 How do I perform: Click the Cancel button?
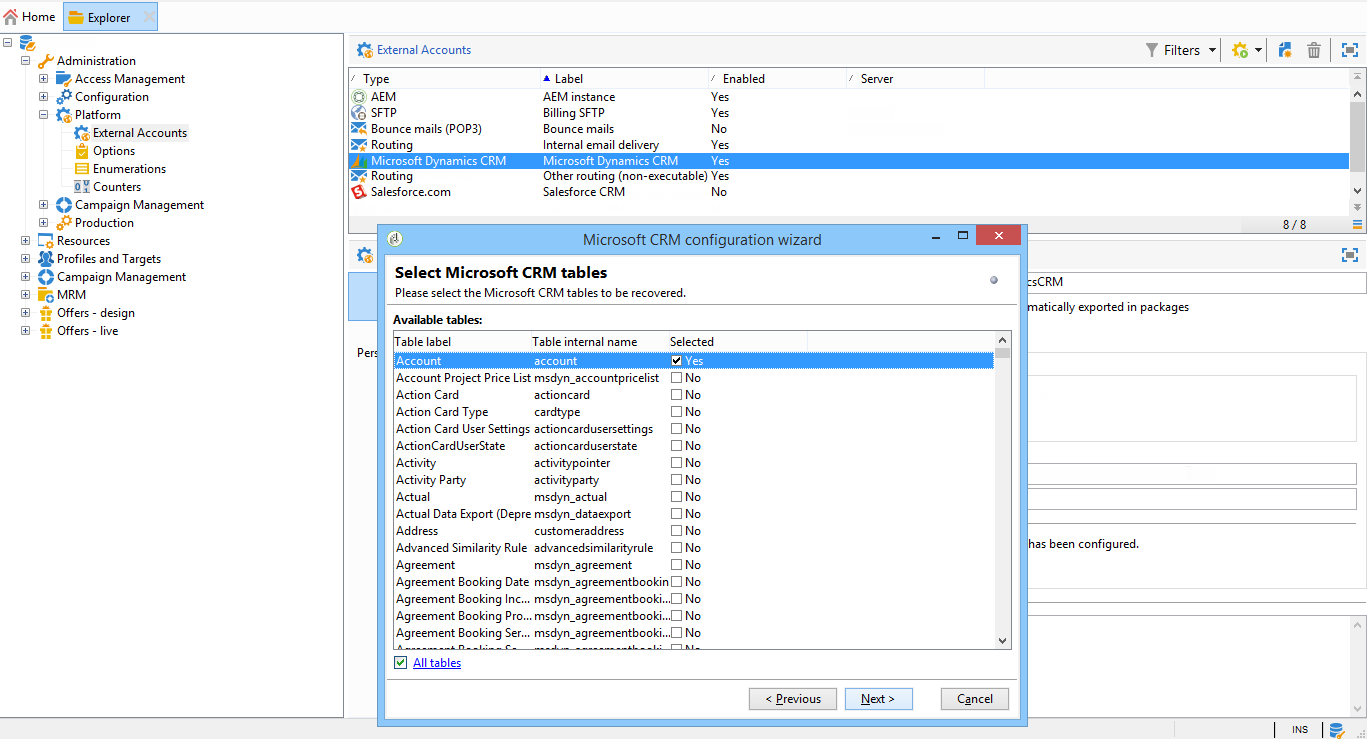click(x=975, y=699)
